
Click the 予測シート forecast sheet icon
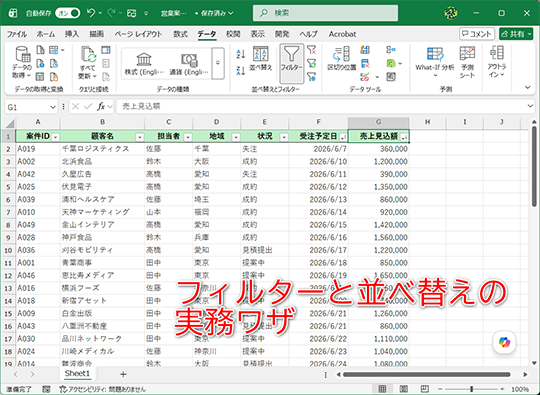coord(467,62)
